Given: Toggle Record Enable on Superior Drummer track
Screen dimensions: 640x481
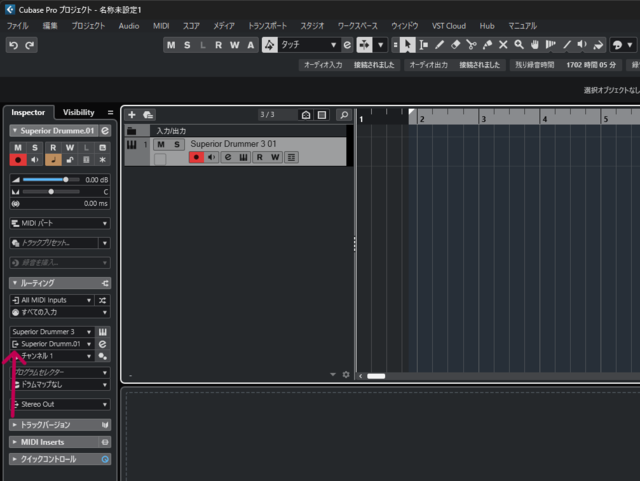Looking at the screenshot, I should tap(196, 158).
